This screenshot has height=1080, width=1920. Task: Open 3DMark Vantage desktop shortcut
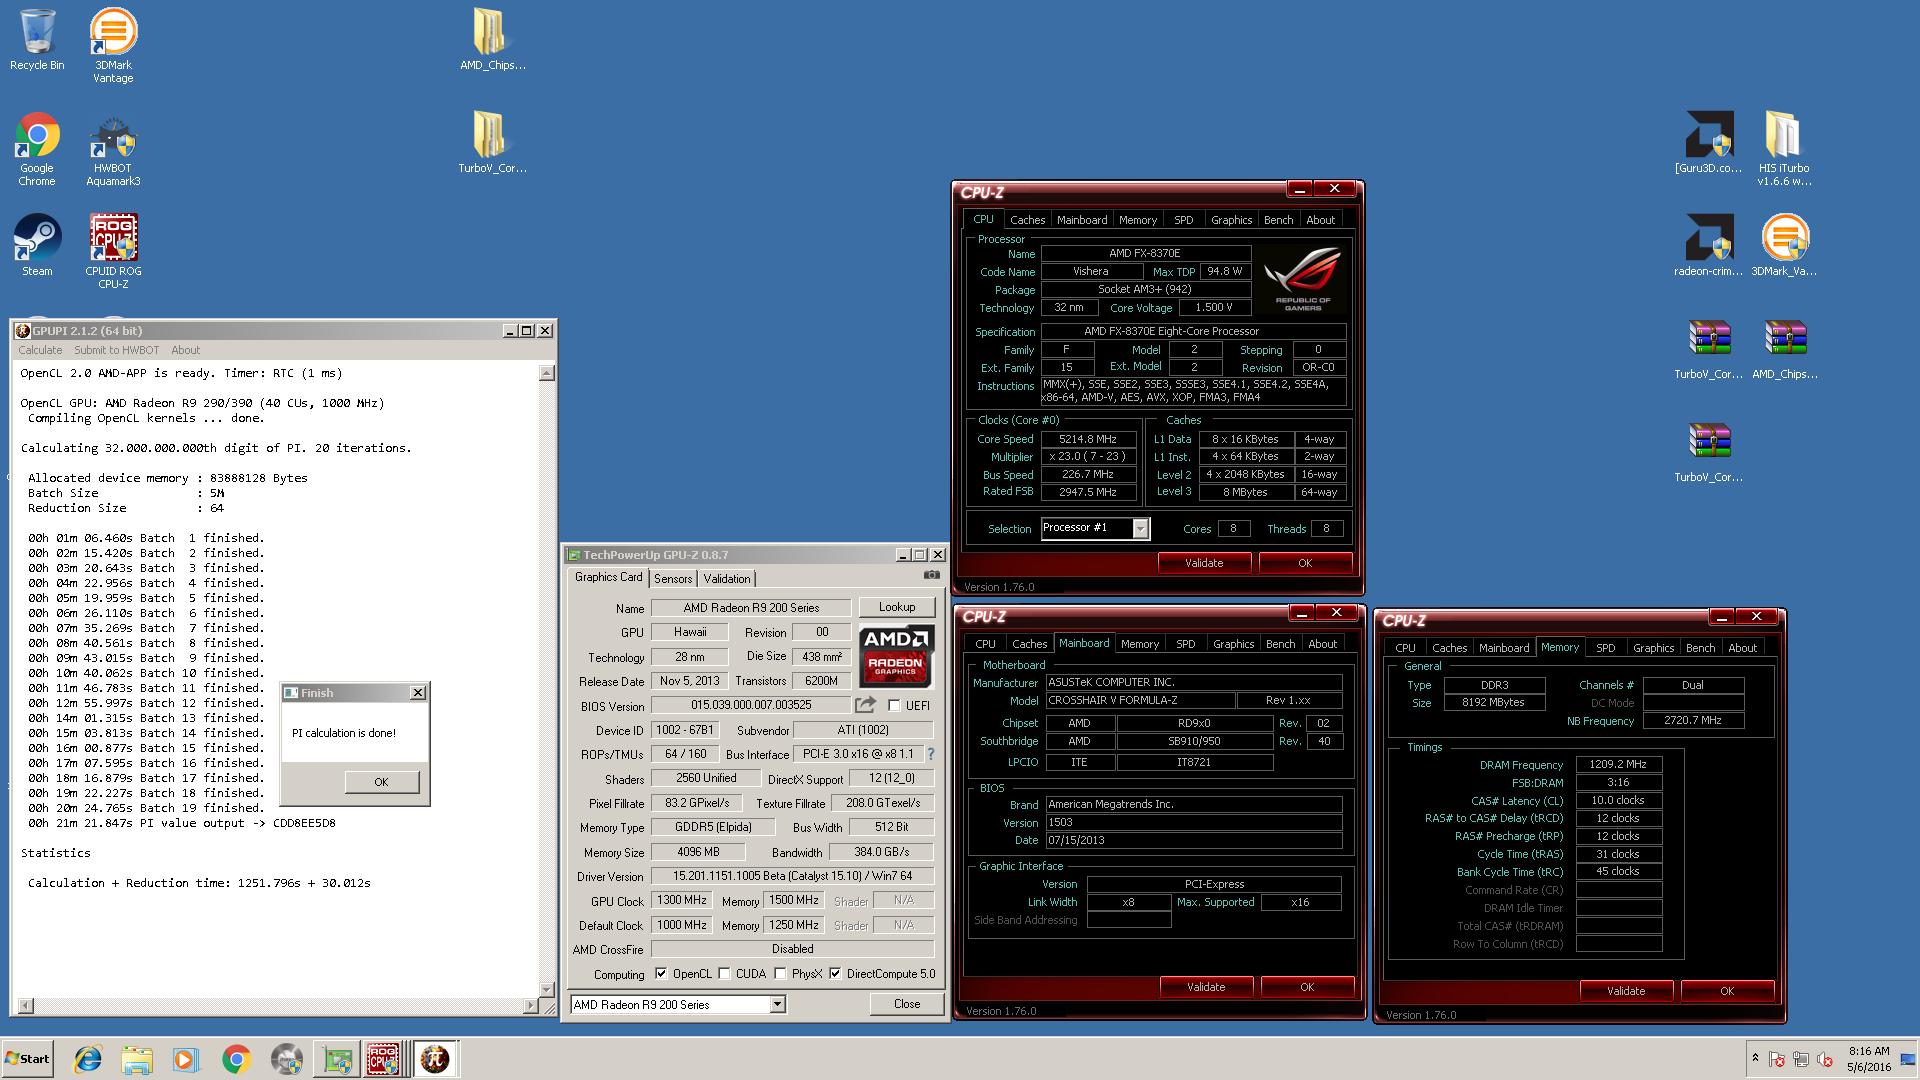[x=113, y=45]
